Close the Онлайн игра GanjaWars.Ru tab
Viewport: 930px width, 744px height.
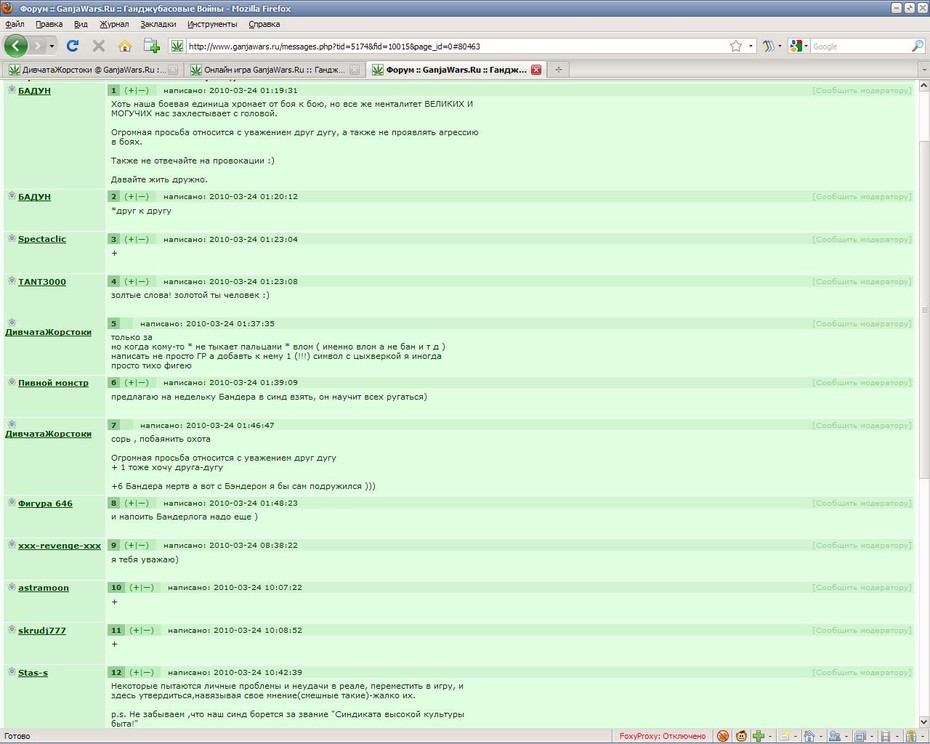coord(354,70)
